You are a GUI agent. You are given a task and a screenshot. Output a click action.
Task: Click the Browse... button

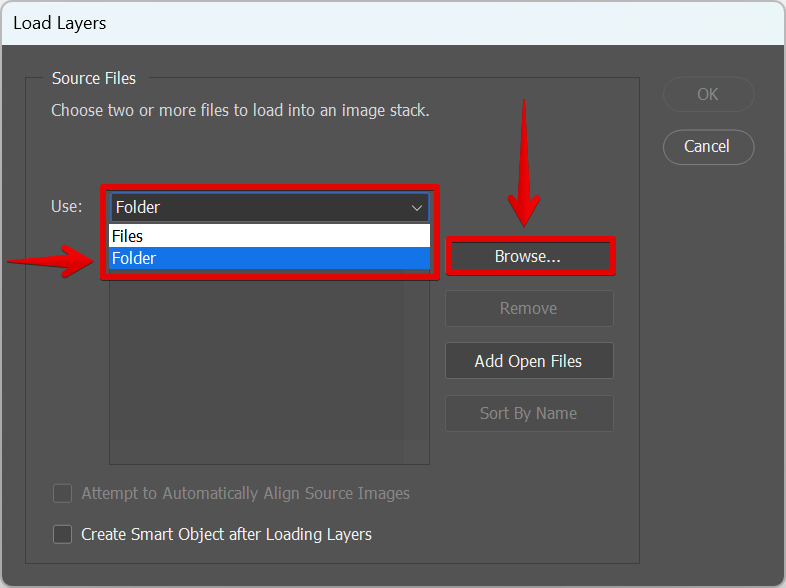click(x=528, y=256)
